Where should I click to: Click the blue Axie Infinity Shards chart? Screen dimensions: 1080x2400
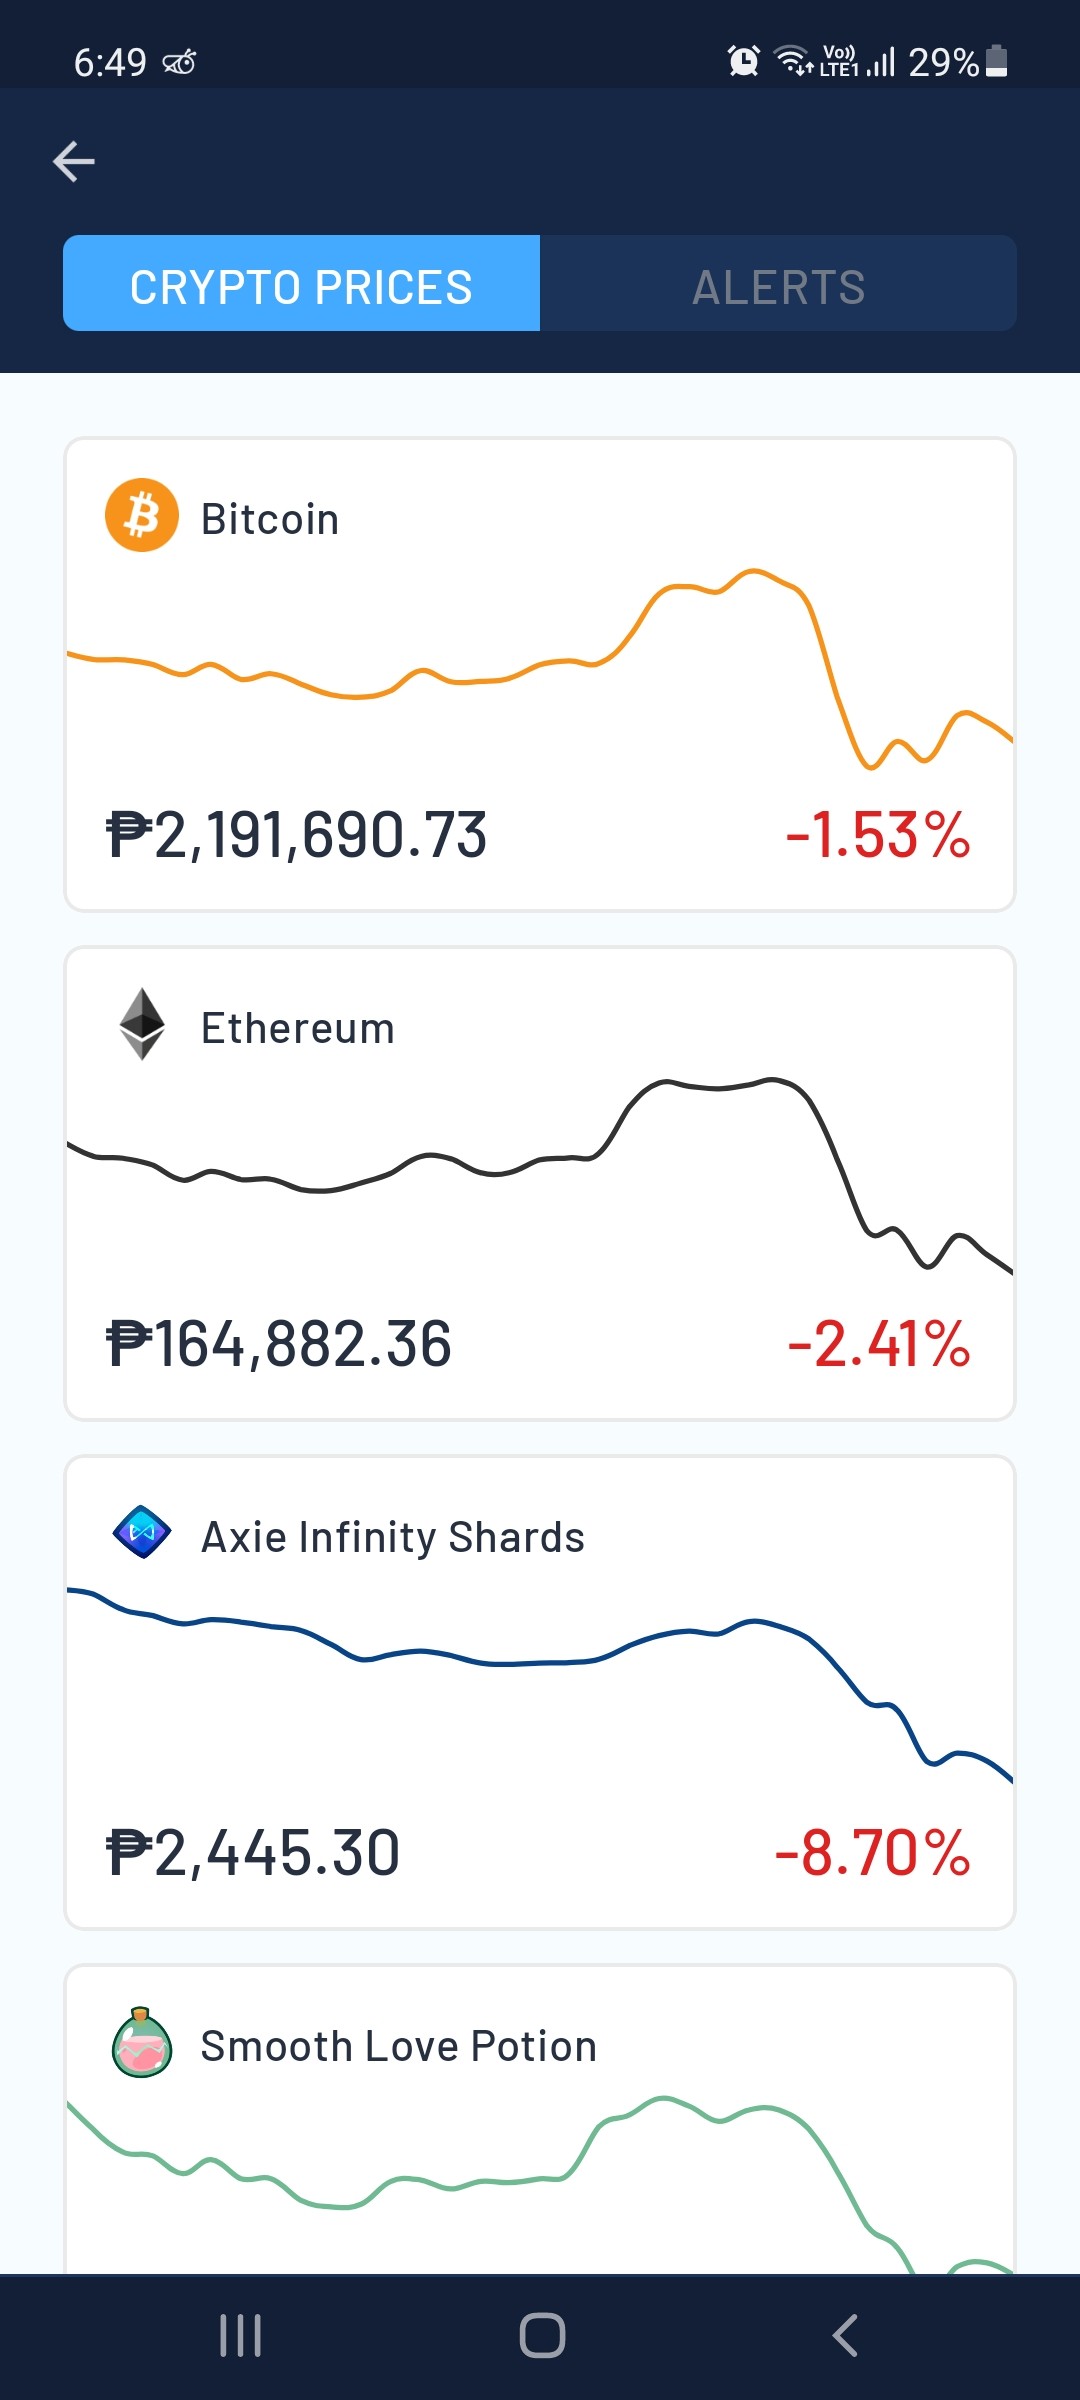[540, 1685]
